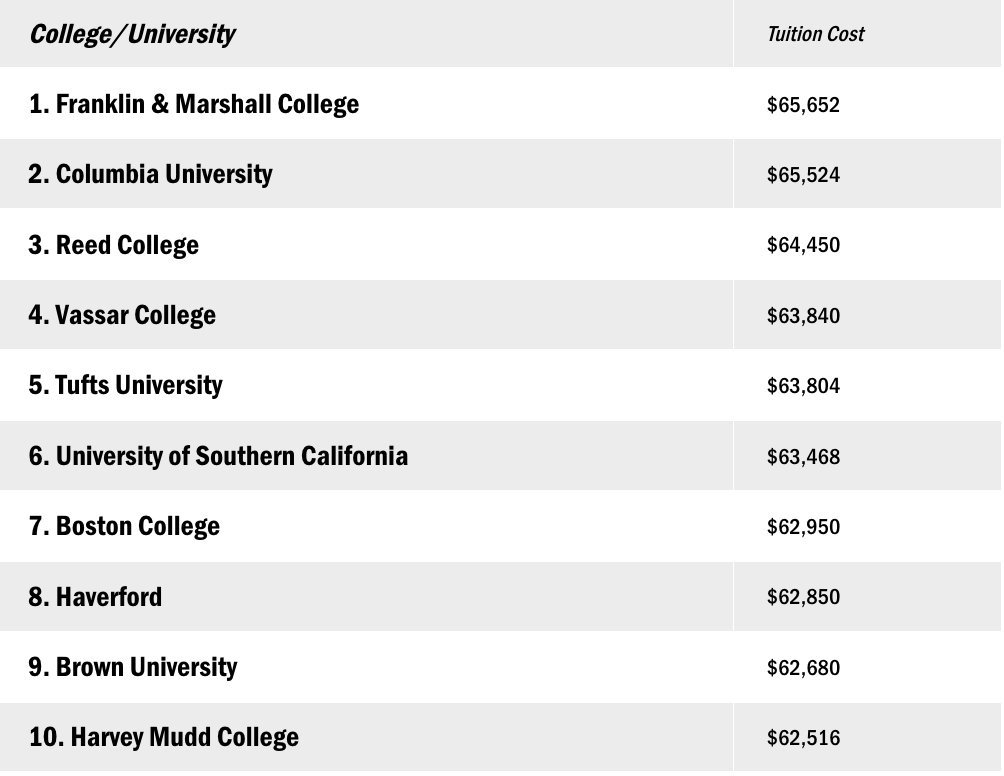This screenshot has height=776, width=1004.
Task: Select the $62,680 tuition amount
Action: pyautogui.click(x=803, y=668)
